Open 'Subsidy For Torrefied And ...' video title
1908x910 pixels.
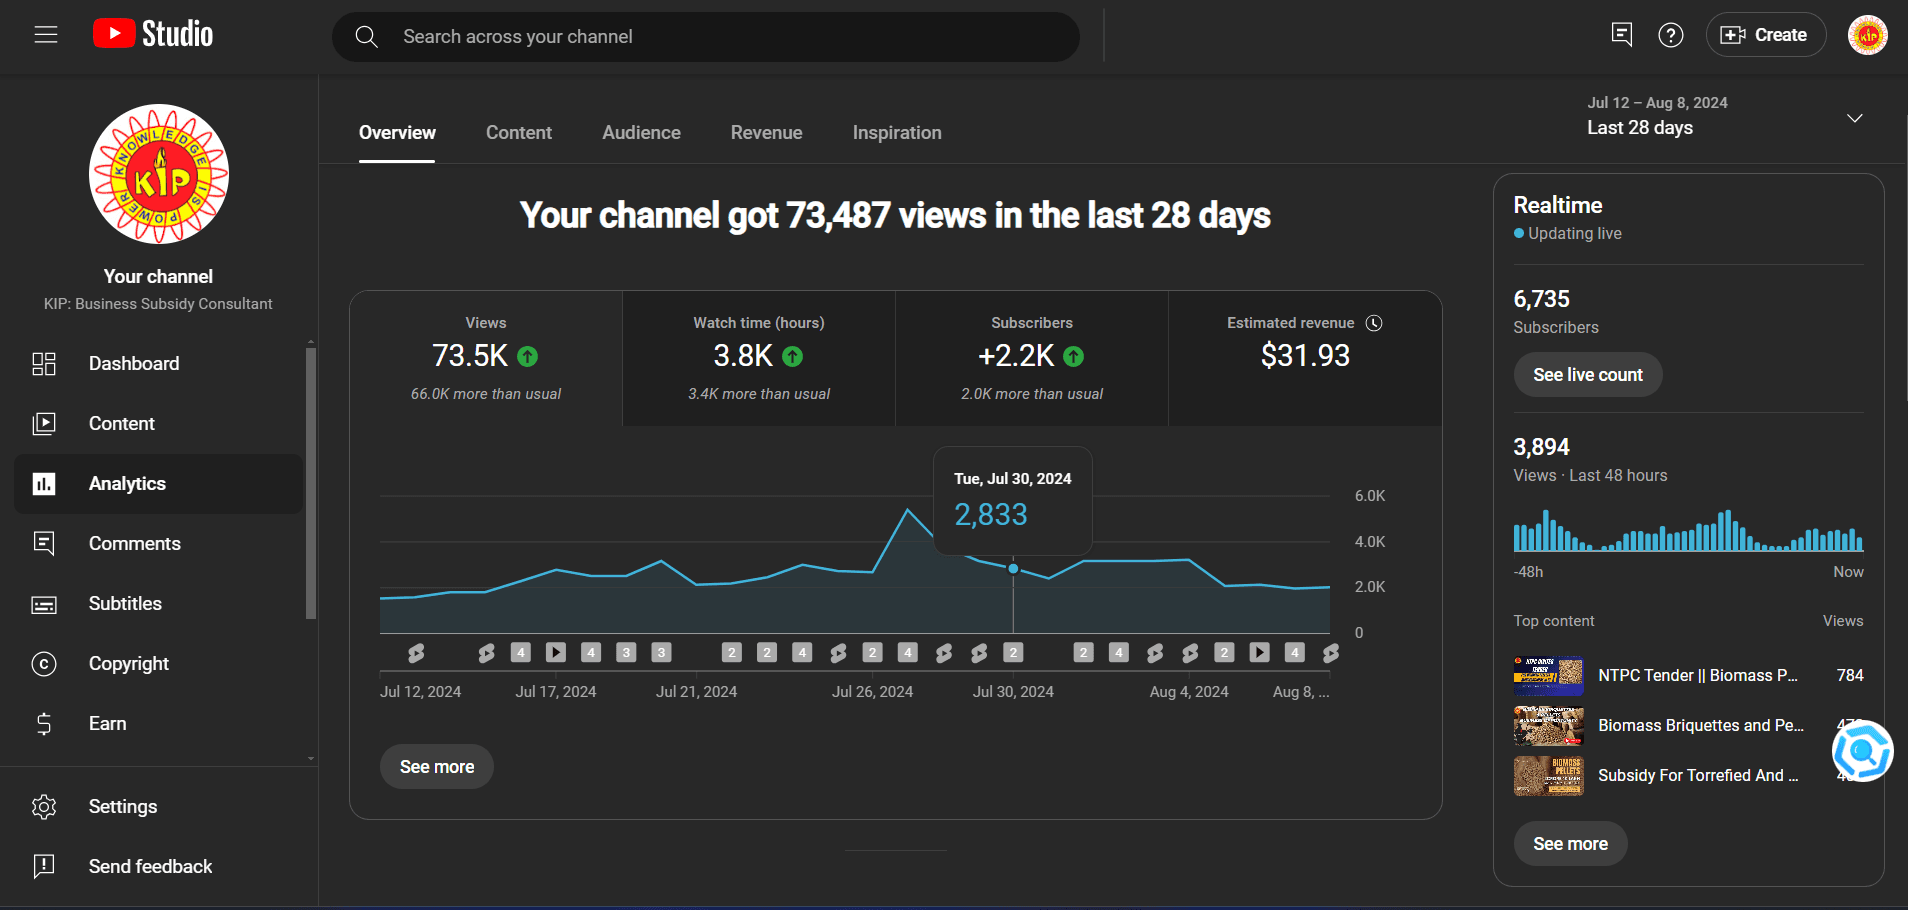[1698, 776]
